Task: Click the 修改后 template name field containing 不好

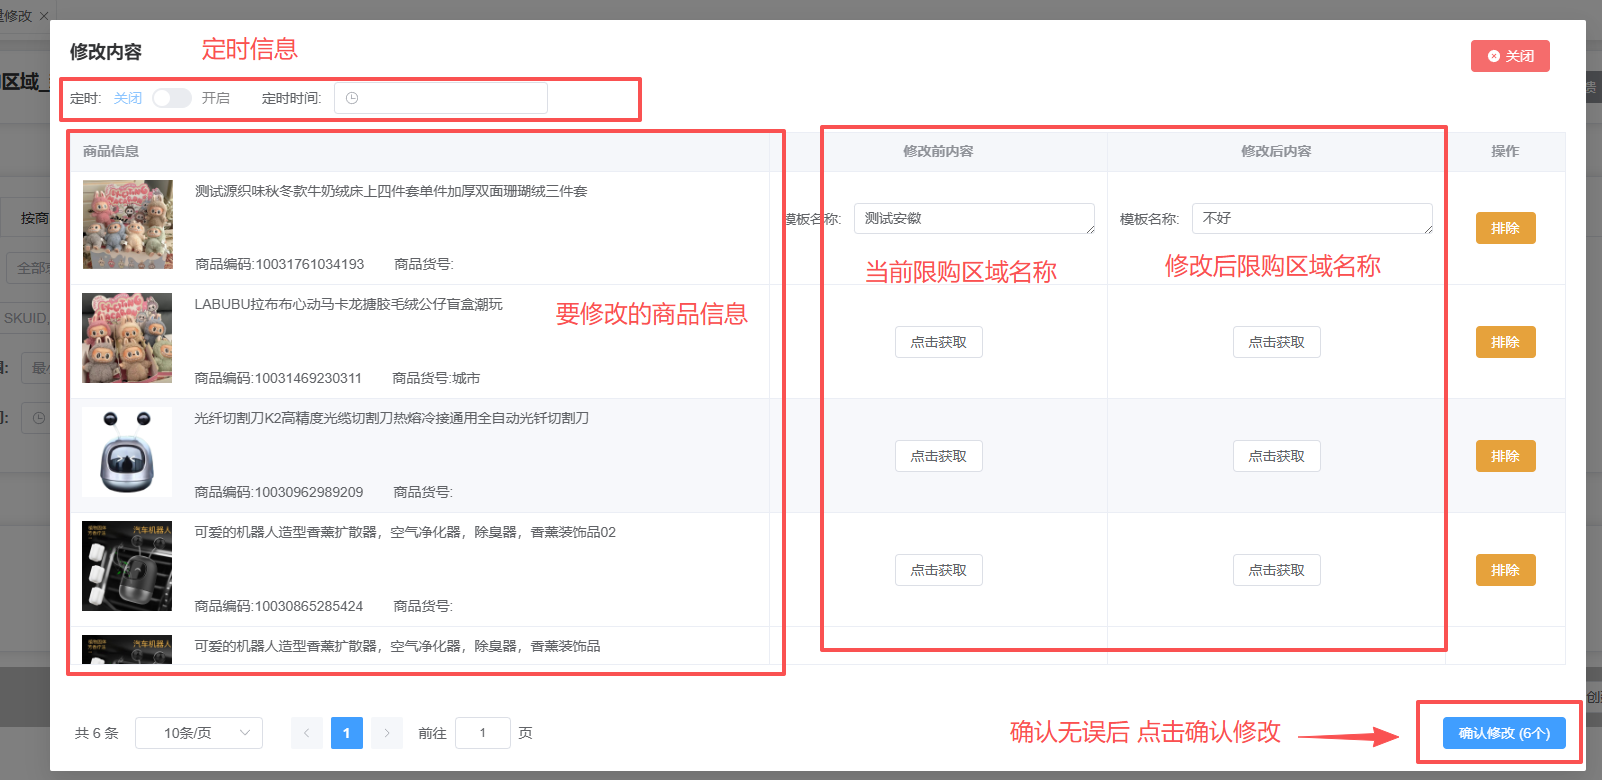Action: click(1311, 219)
